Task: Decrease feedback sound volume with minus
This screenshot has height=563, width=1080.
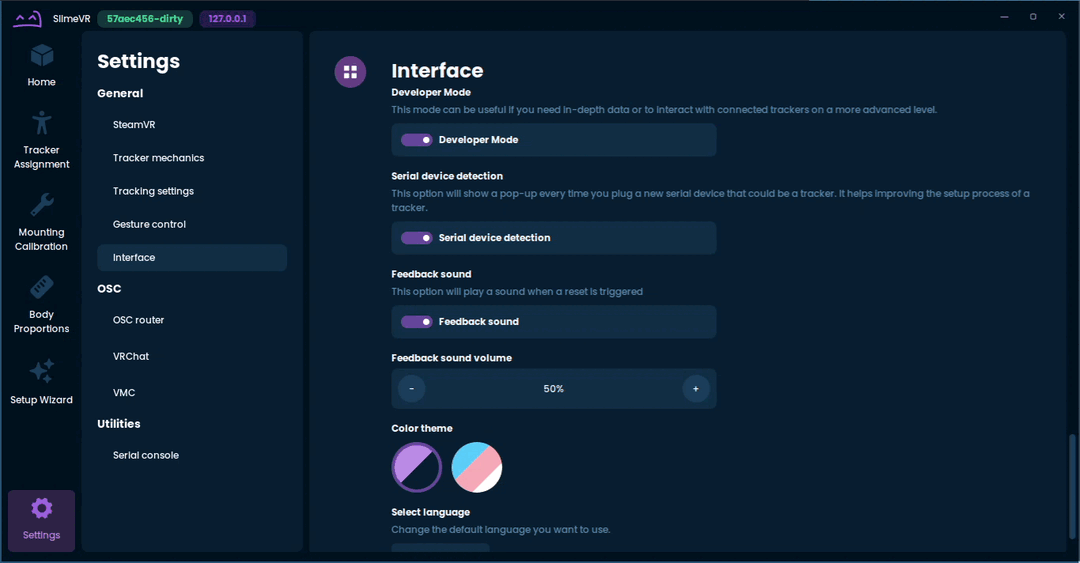Action: (411, 389)
